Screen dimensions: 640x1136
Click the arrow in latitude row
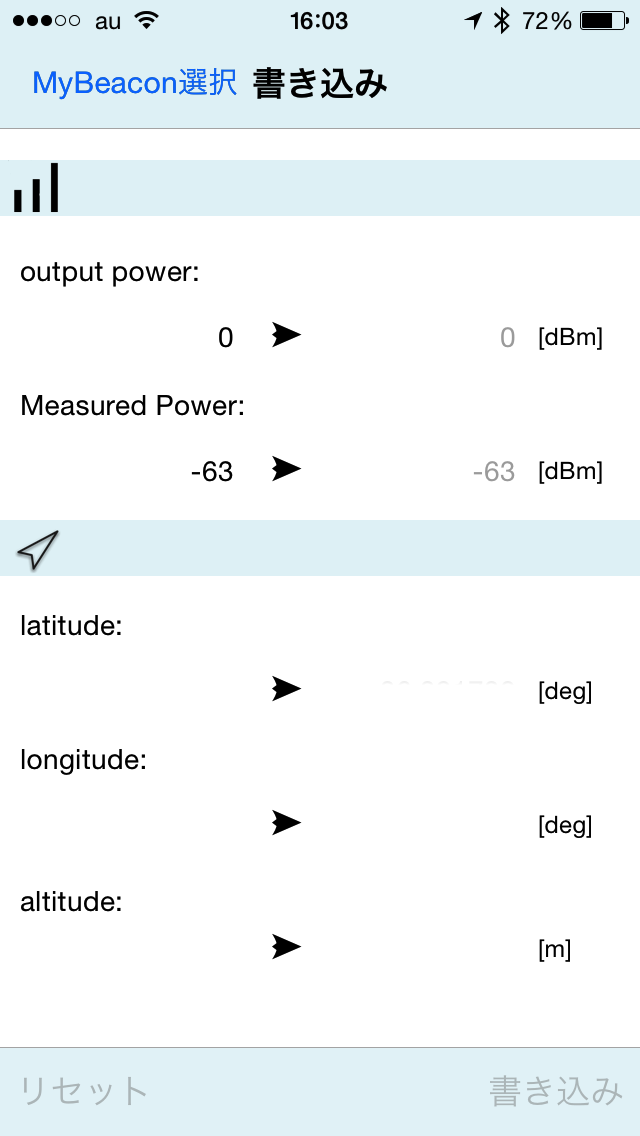[286, 689]
